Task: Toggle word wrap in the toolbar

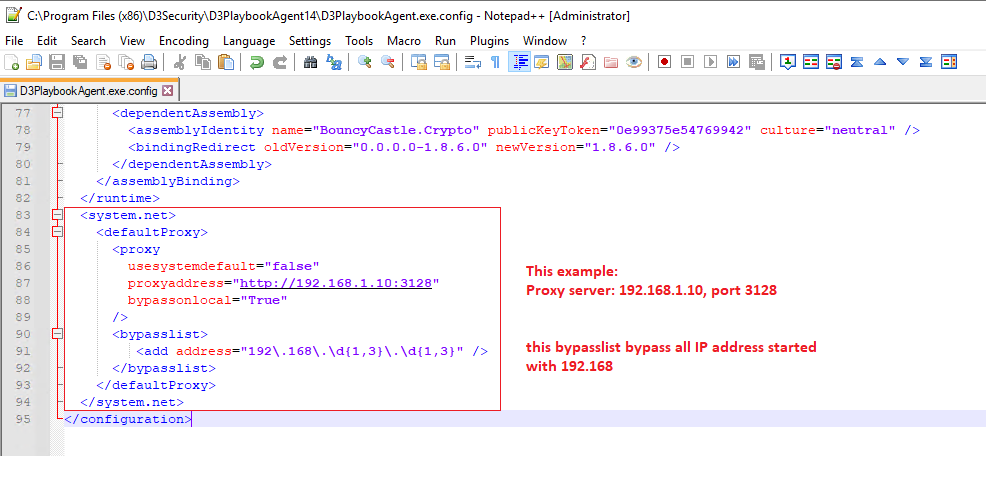Action: click(472, 62)
